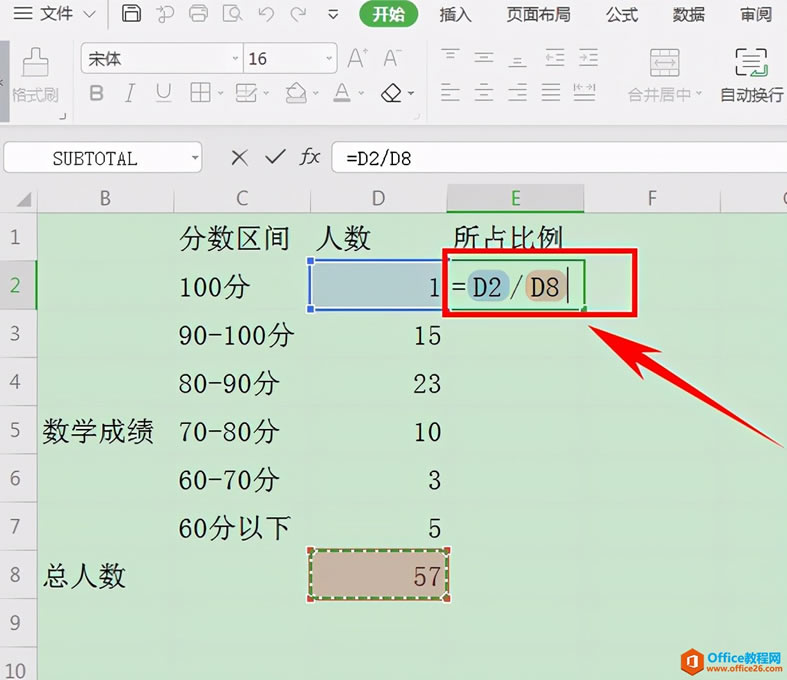Toggle Underline formatting
Image resolution: width=787 pixels, height=680 pixels.
coord(164,93)
